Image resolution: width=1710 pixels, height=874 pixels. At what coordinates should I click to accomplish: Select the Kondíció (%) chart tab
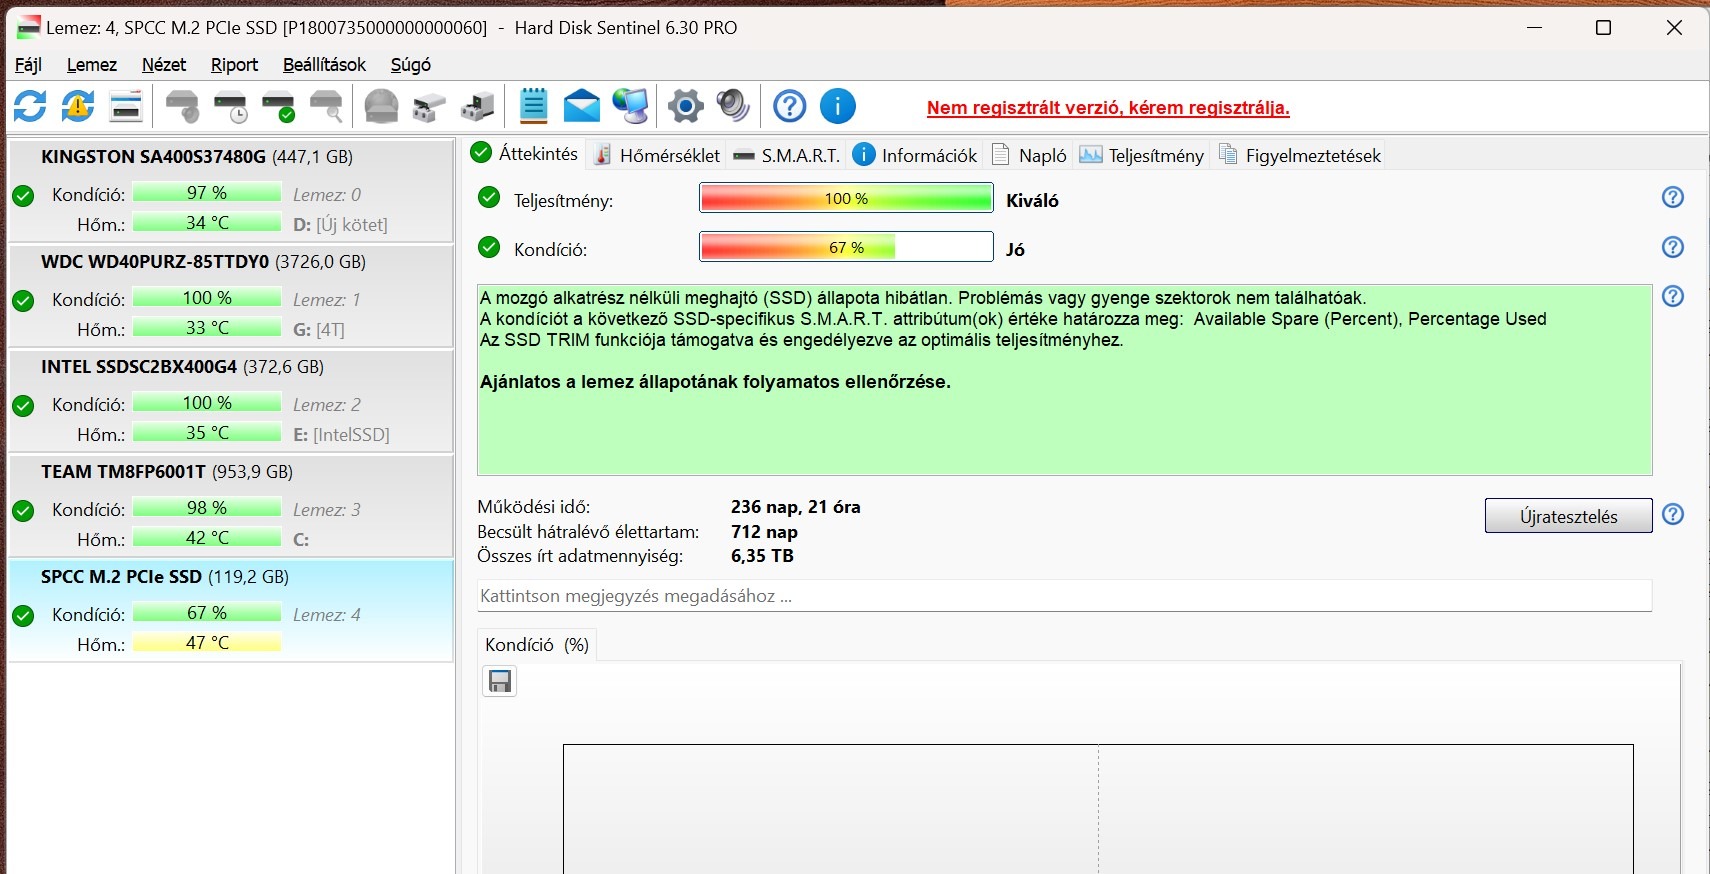pos(537,645)
